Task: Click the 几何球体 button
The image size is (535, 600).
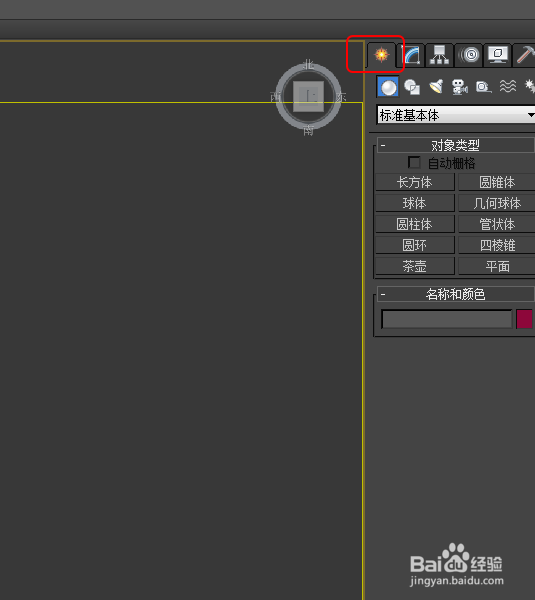Action: pos(497,203)
